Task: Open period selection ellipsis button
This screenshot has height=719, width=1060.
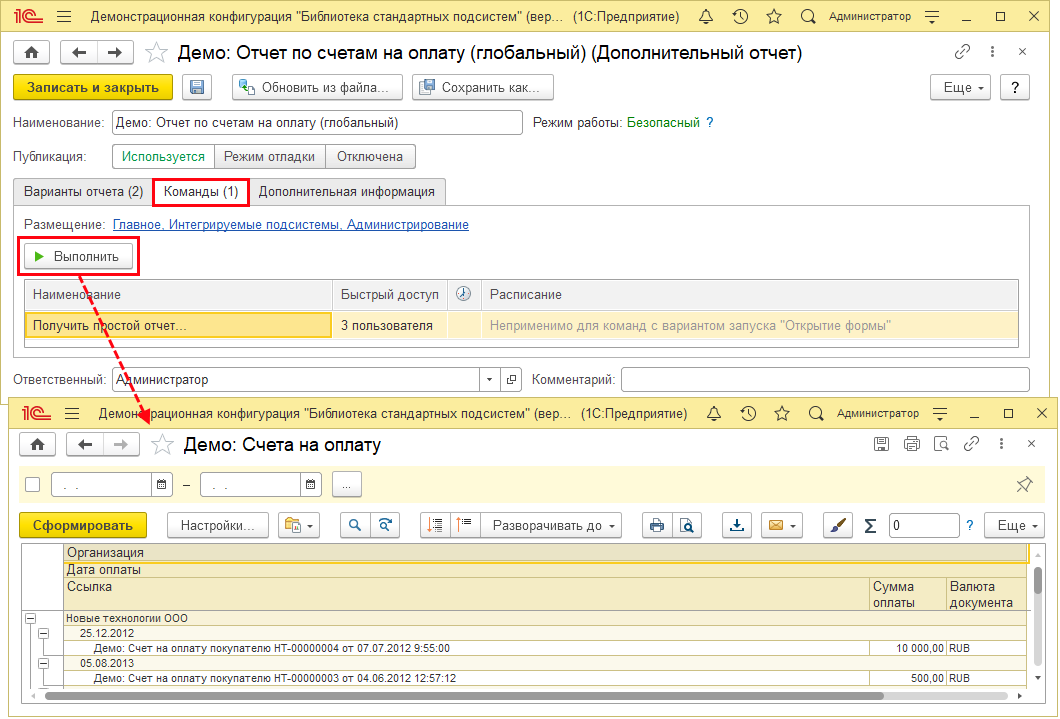Action: [347, 485]
